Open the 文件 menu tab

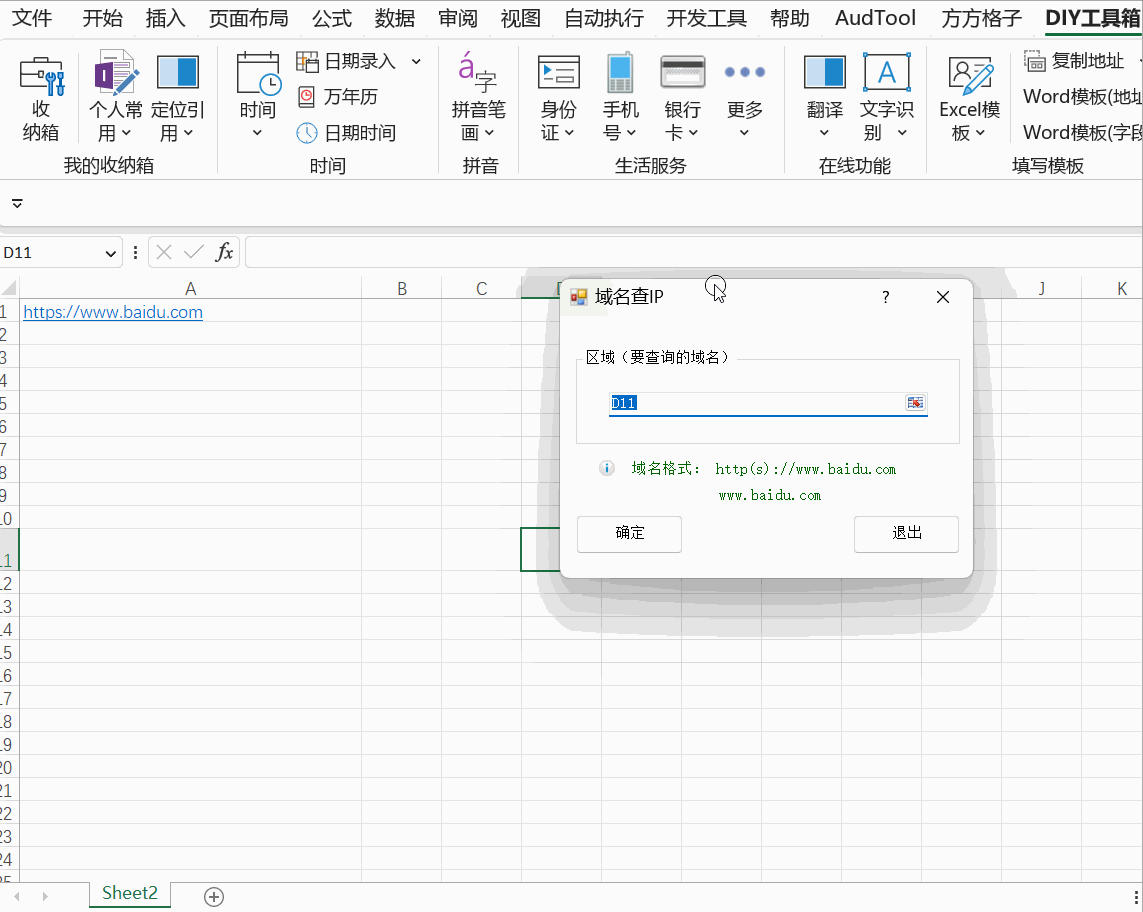click(32, 18)
